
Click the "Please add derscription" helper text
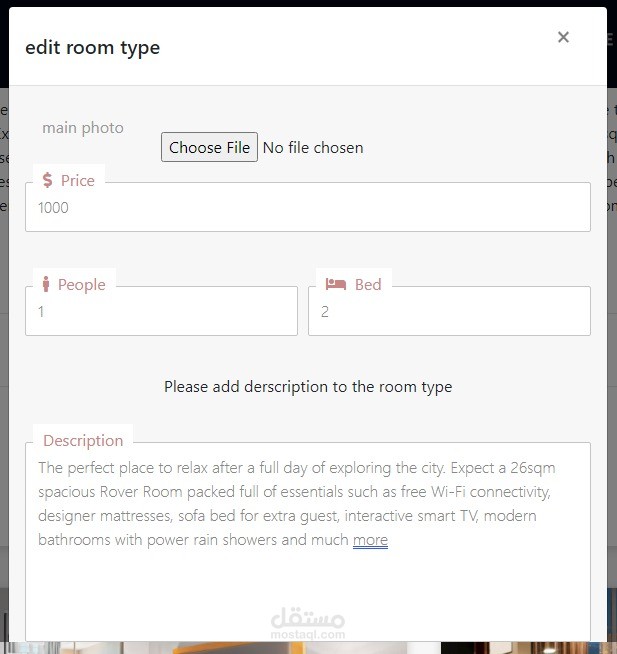[x=308, y=387]
